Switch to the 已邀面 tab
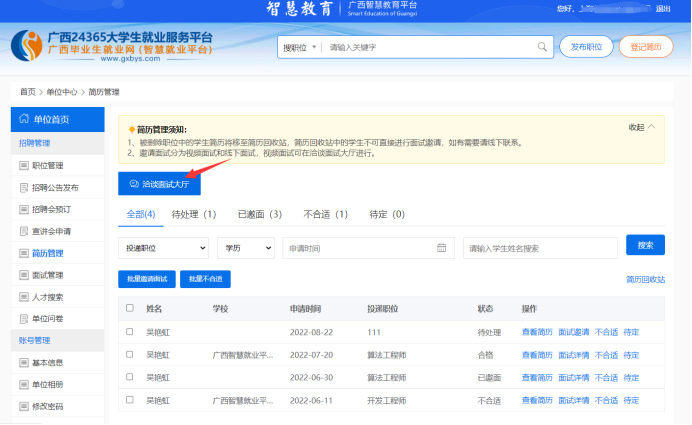 pyautogui.click(x=259, y=214)
